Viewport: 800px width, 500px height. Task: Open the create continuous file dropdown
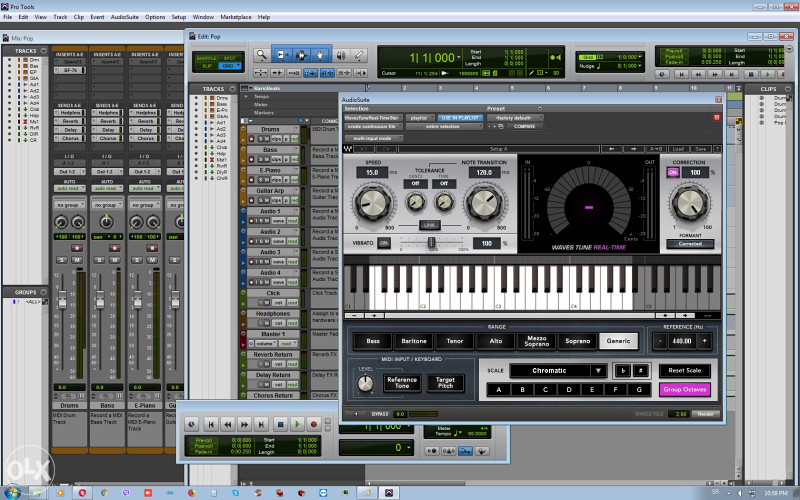[373, 127]
